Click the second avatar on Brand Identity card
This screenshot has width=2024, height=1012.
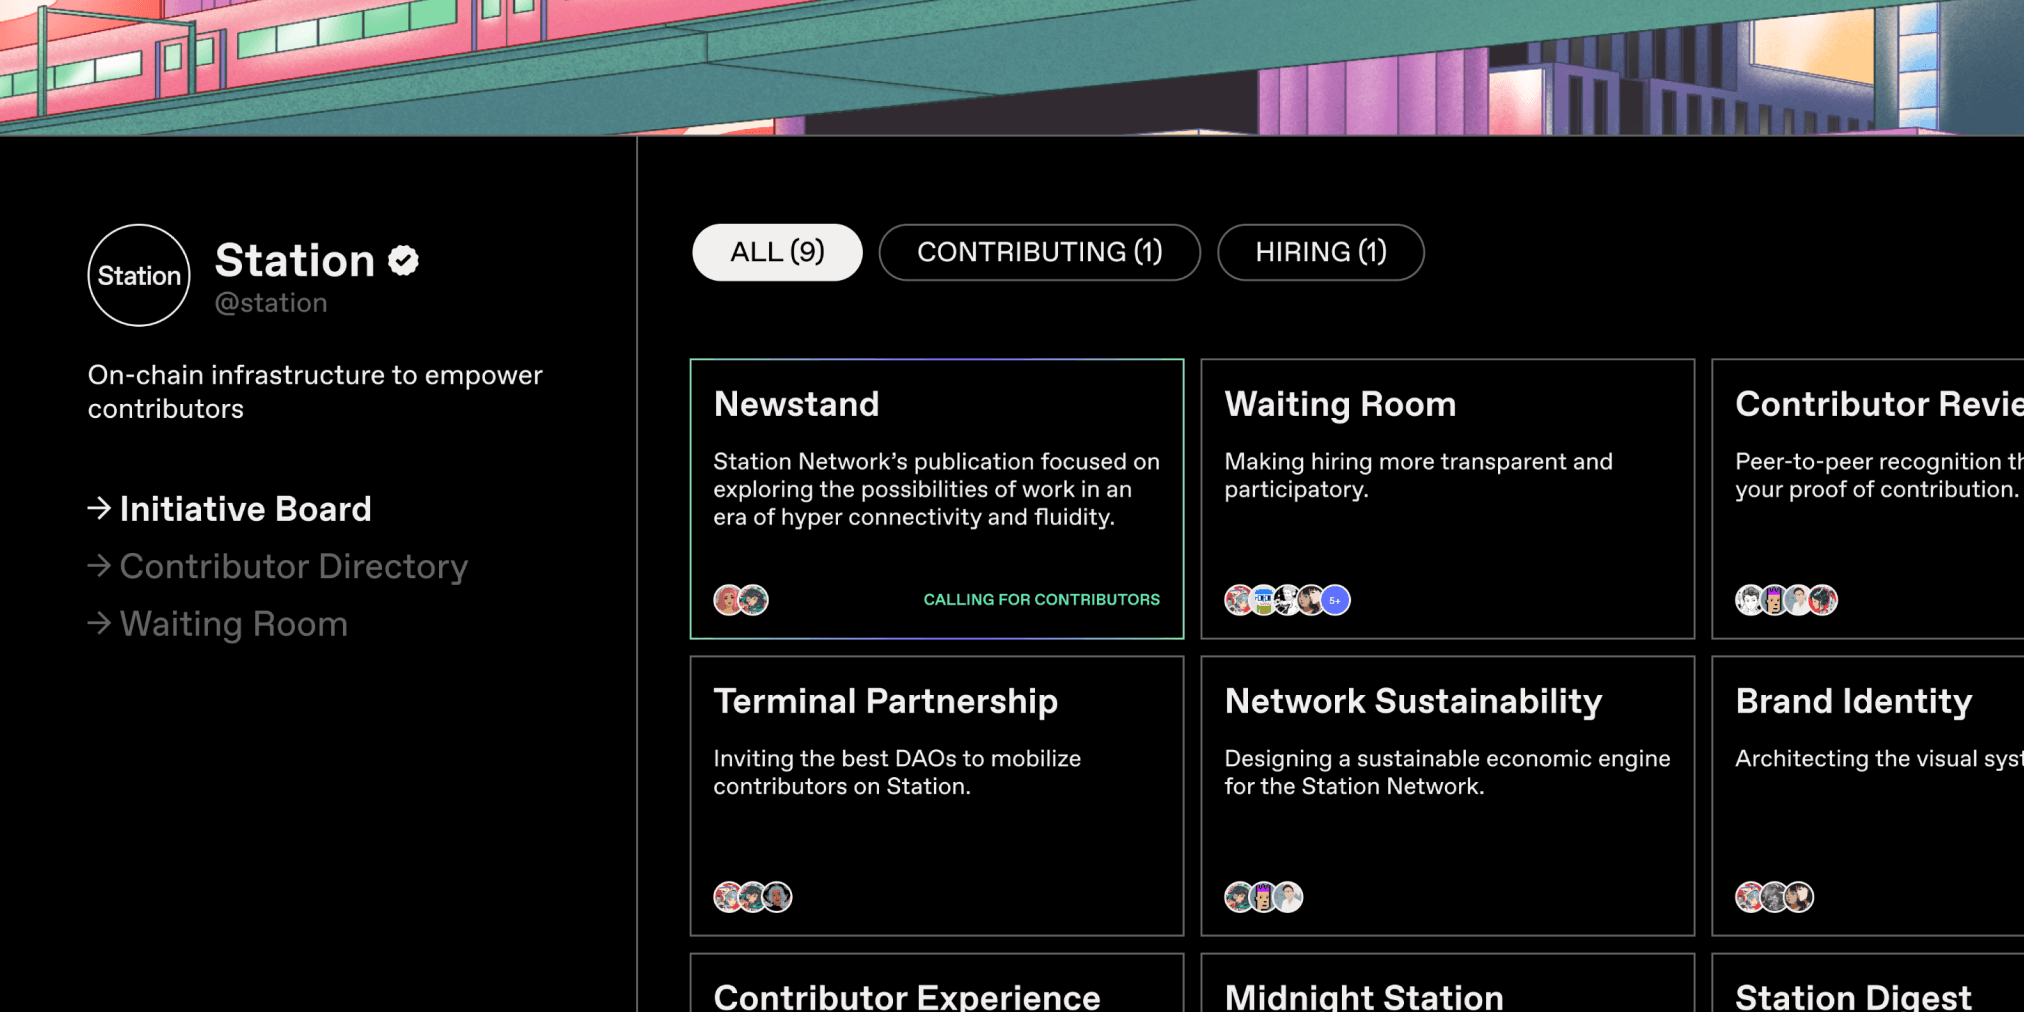point(1774,897)
